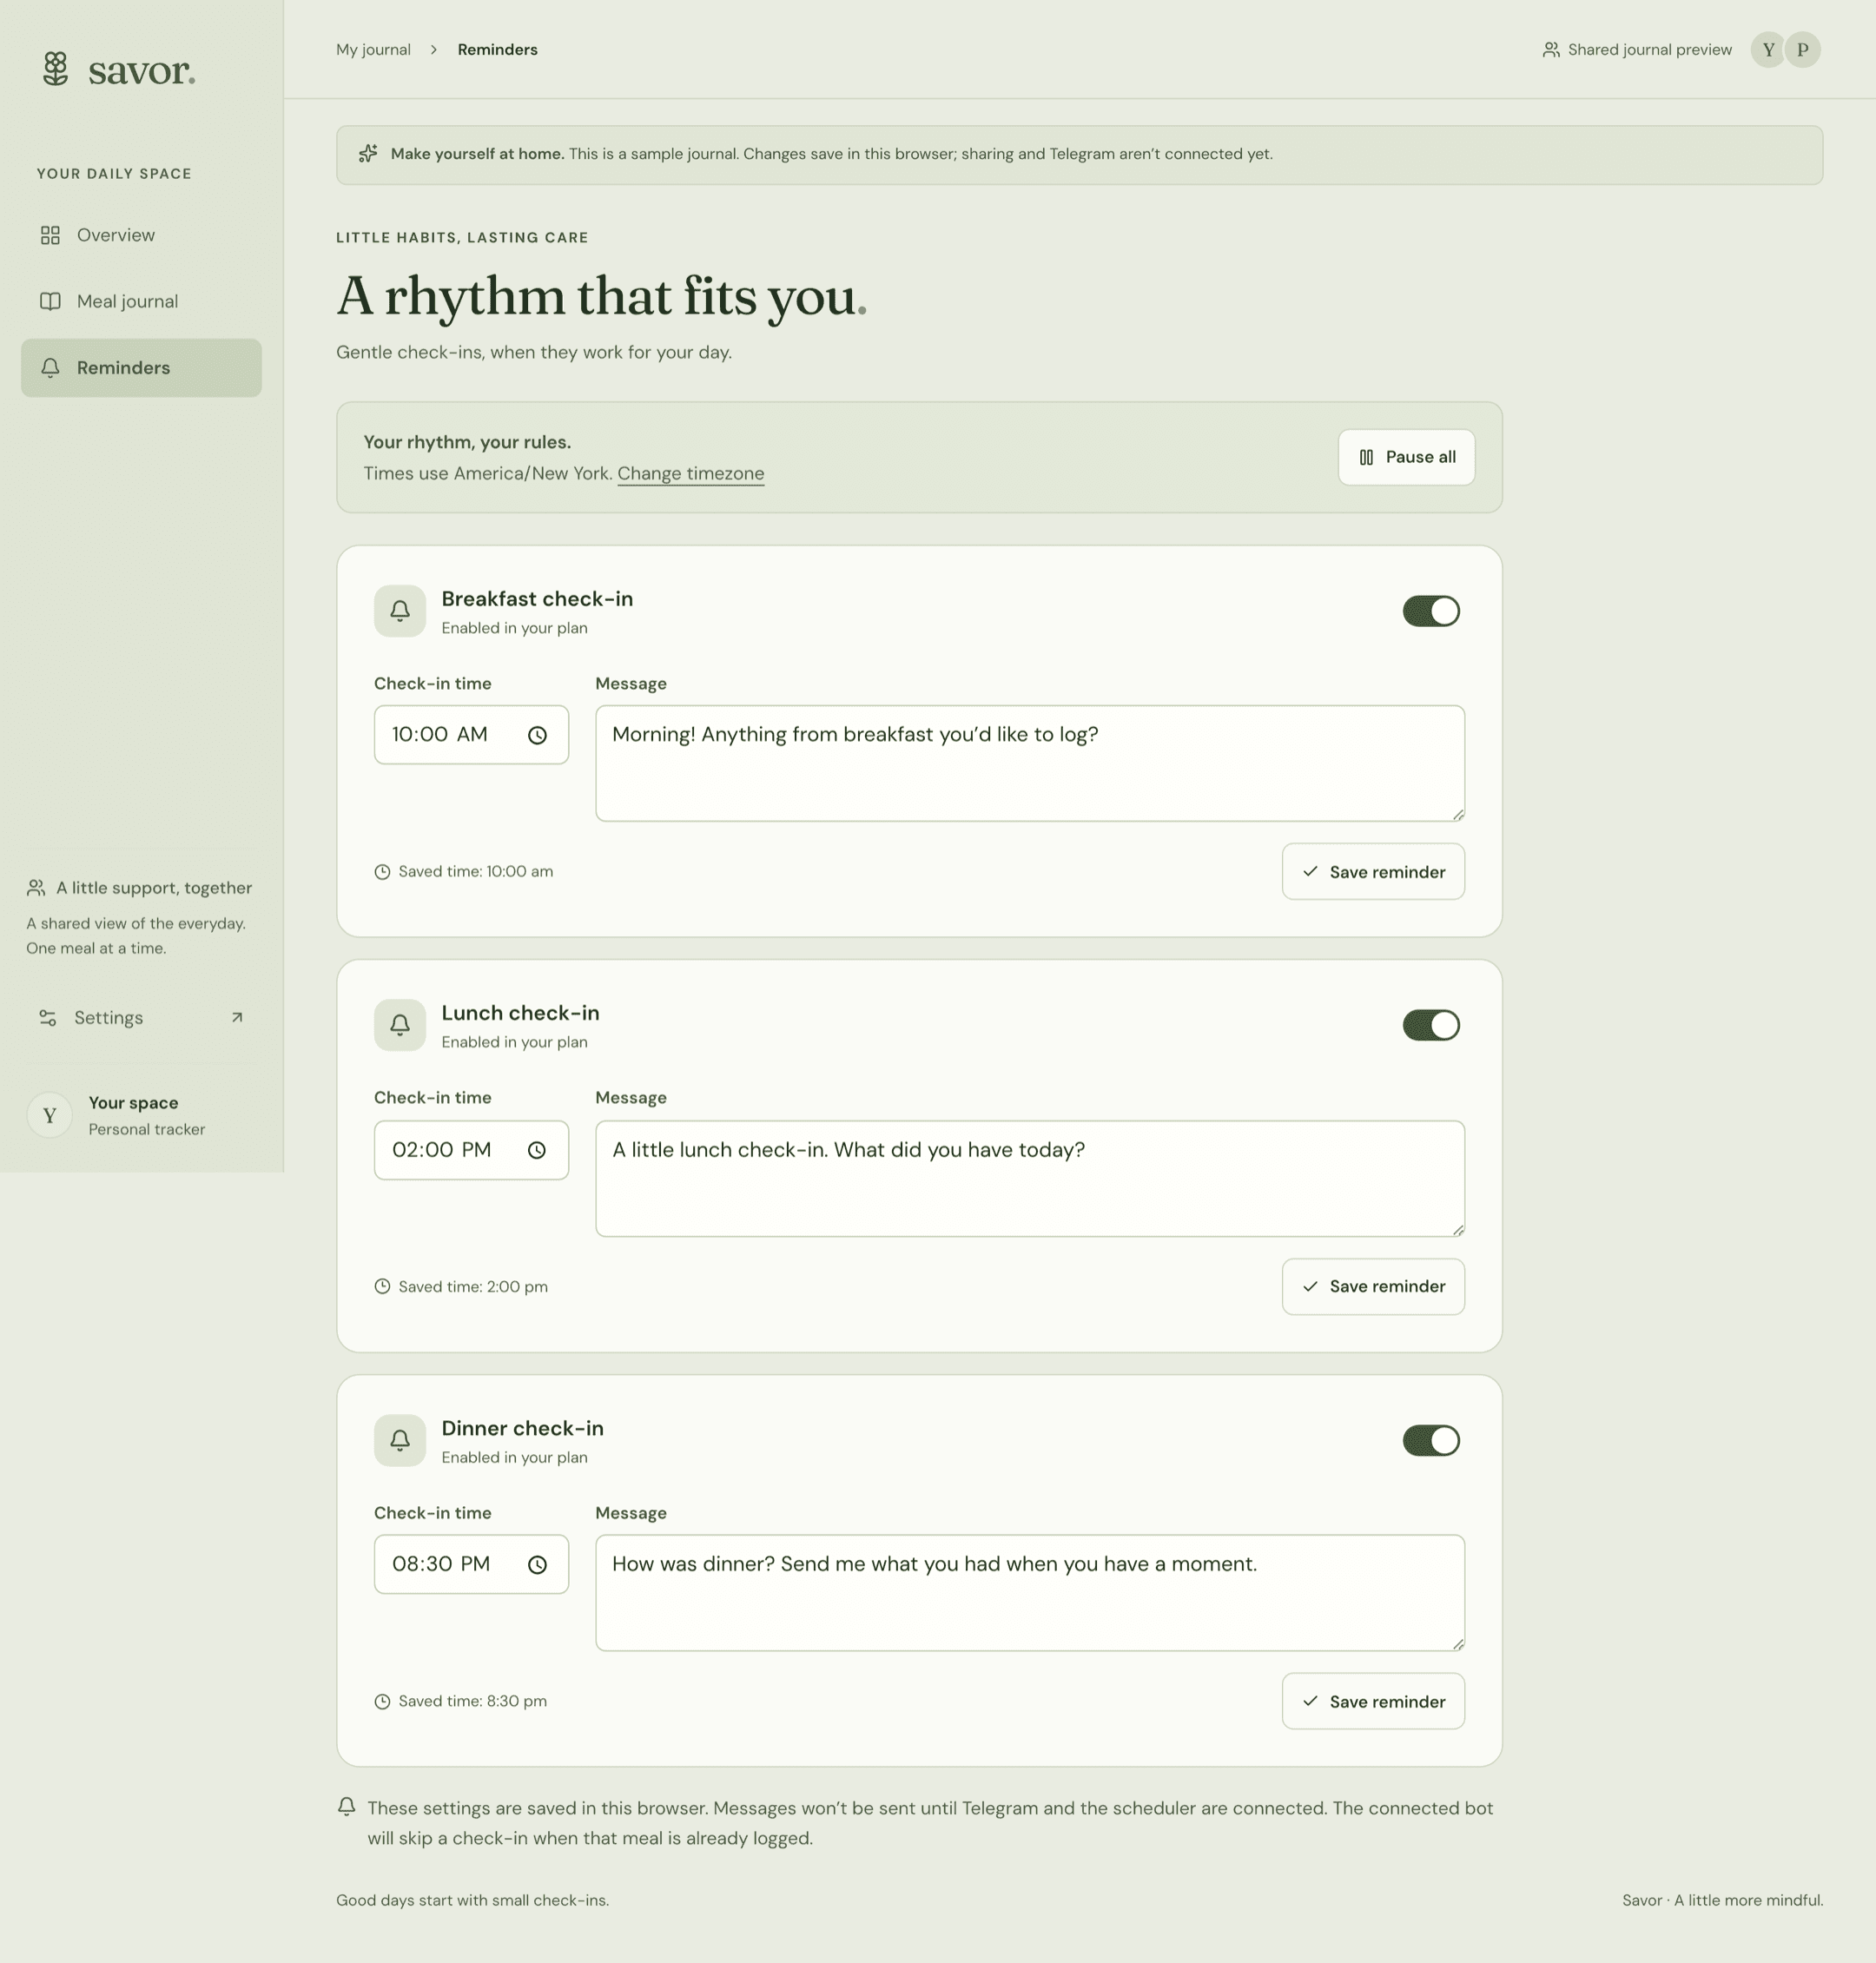Screen dimensions: 1876x1963
Task: Focus the Breakfast message text box
Action: pyautogui.click(x=1030, y=764)
